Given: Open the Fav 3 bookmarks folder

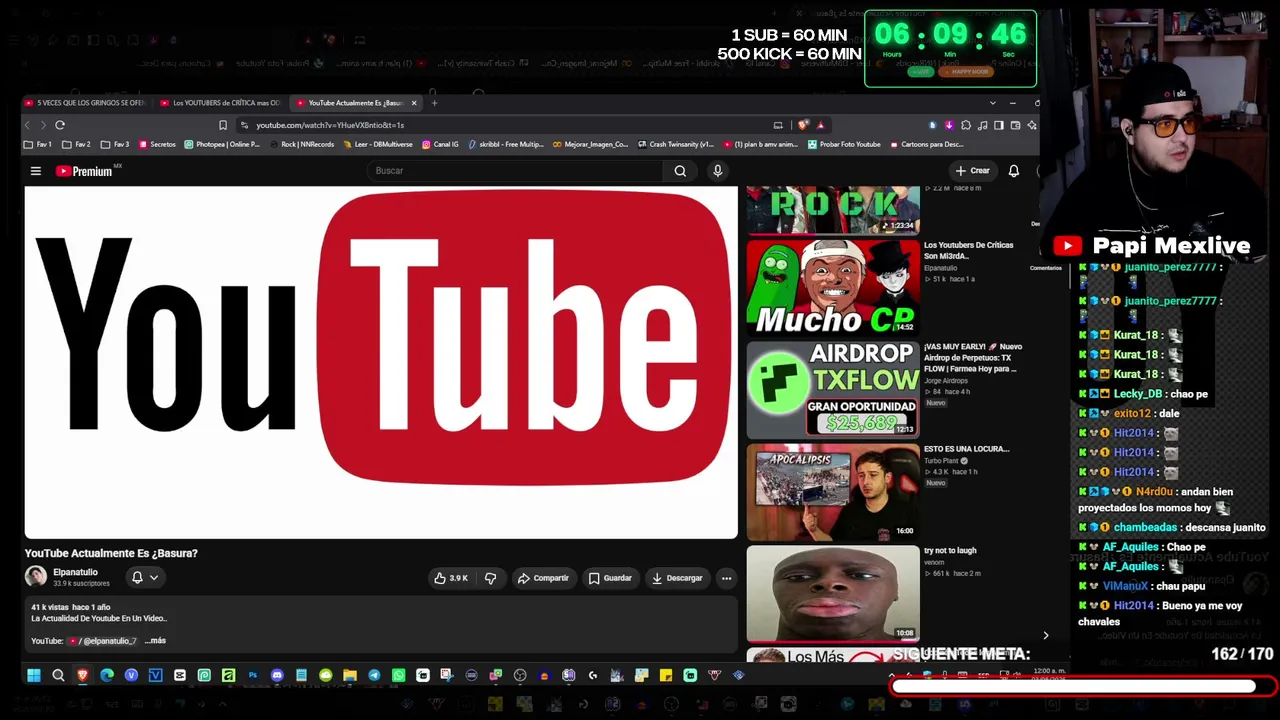Looking at the screenshot, I should [115, 145].
